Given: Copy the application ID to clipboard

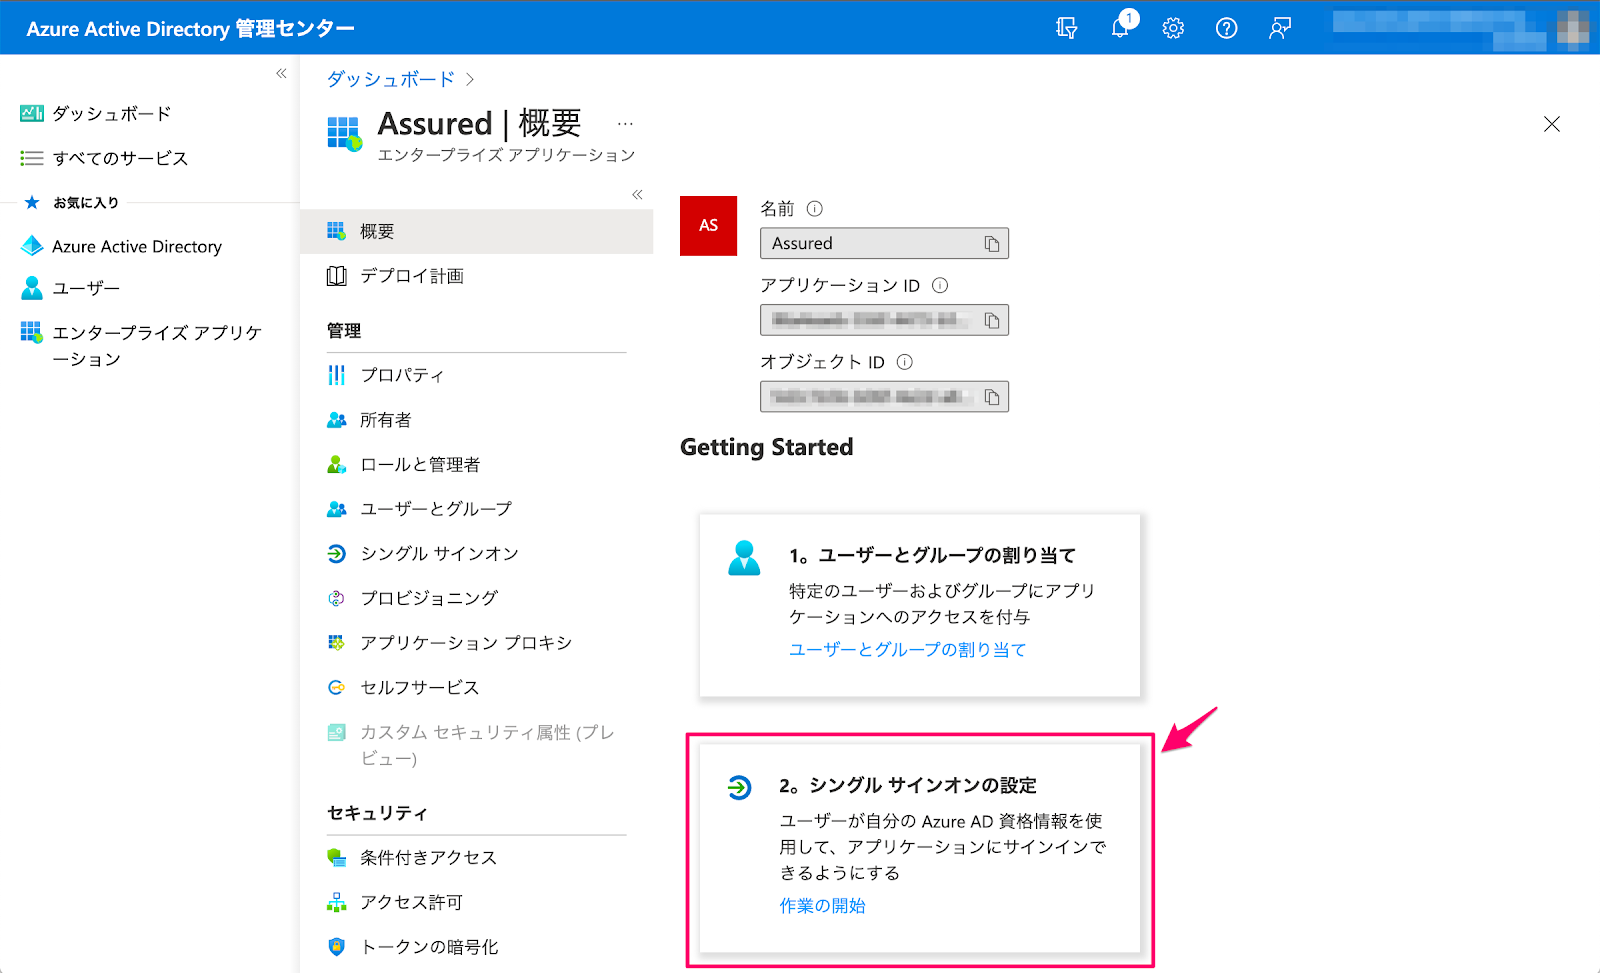Looking at the screenshot, I should tap(991, 320).
